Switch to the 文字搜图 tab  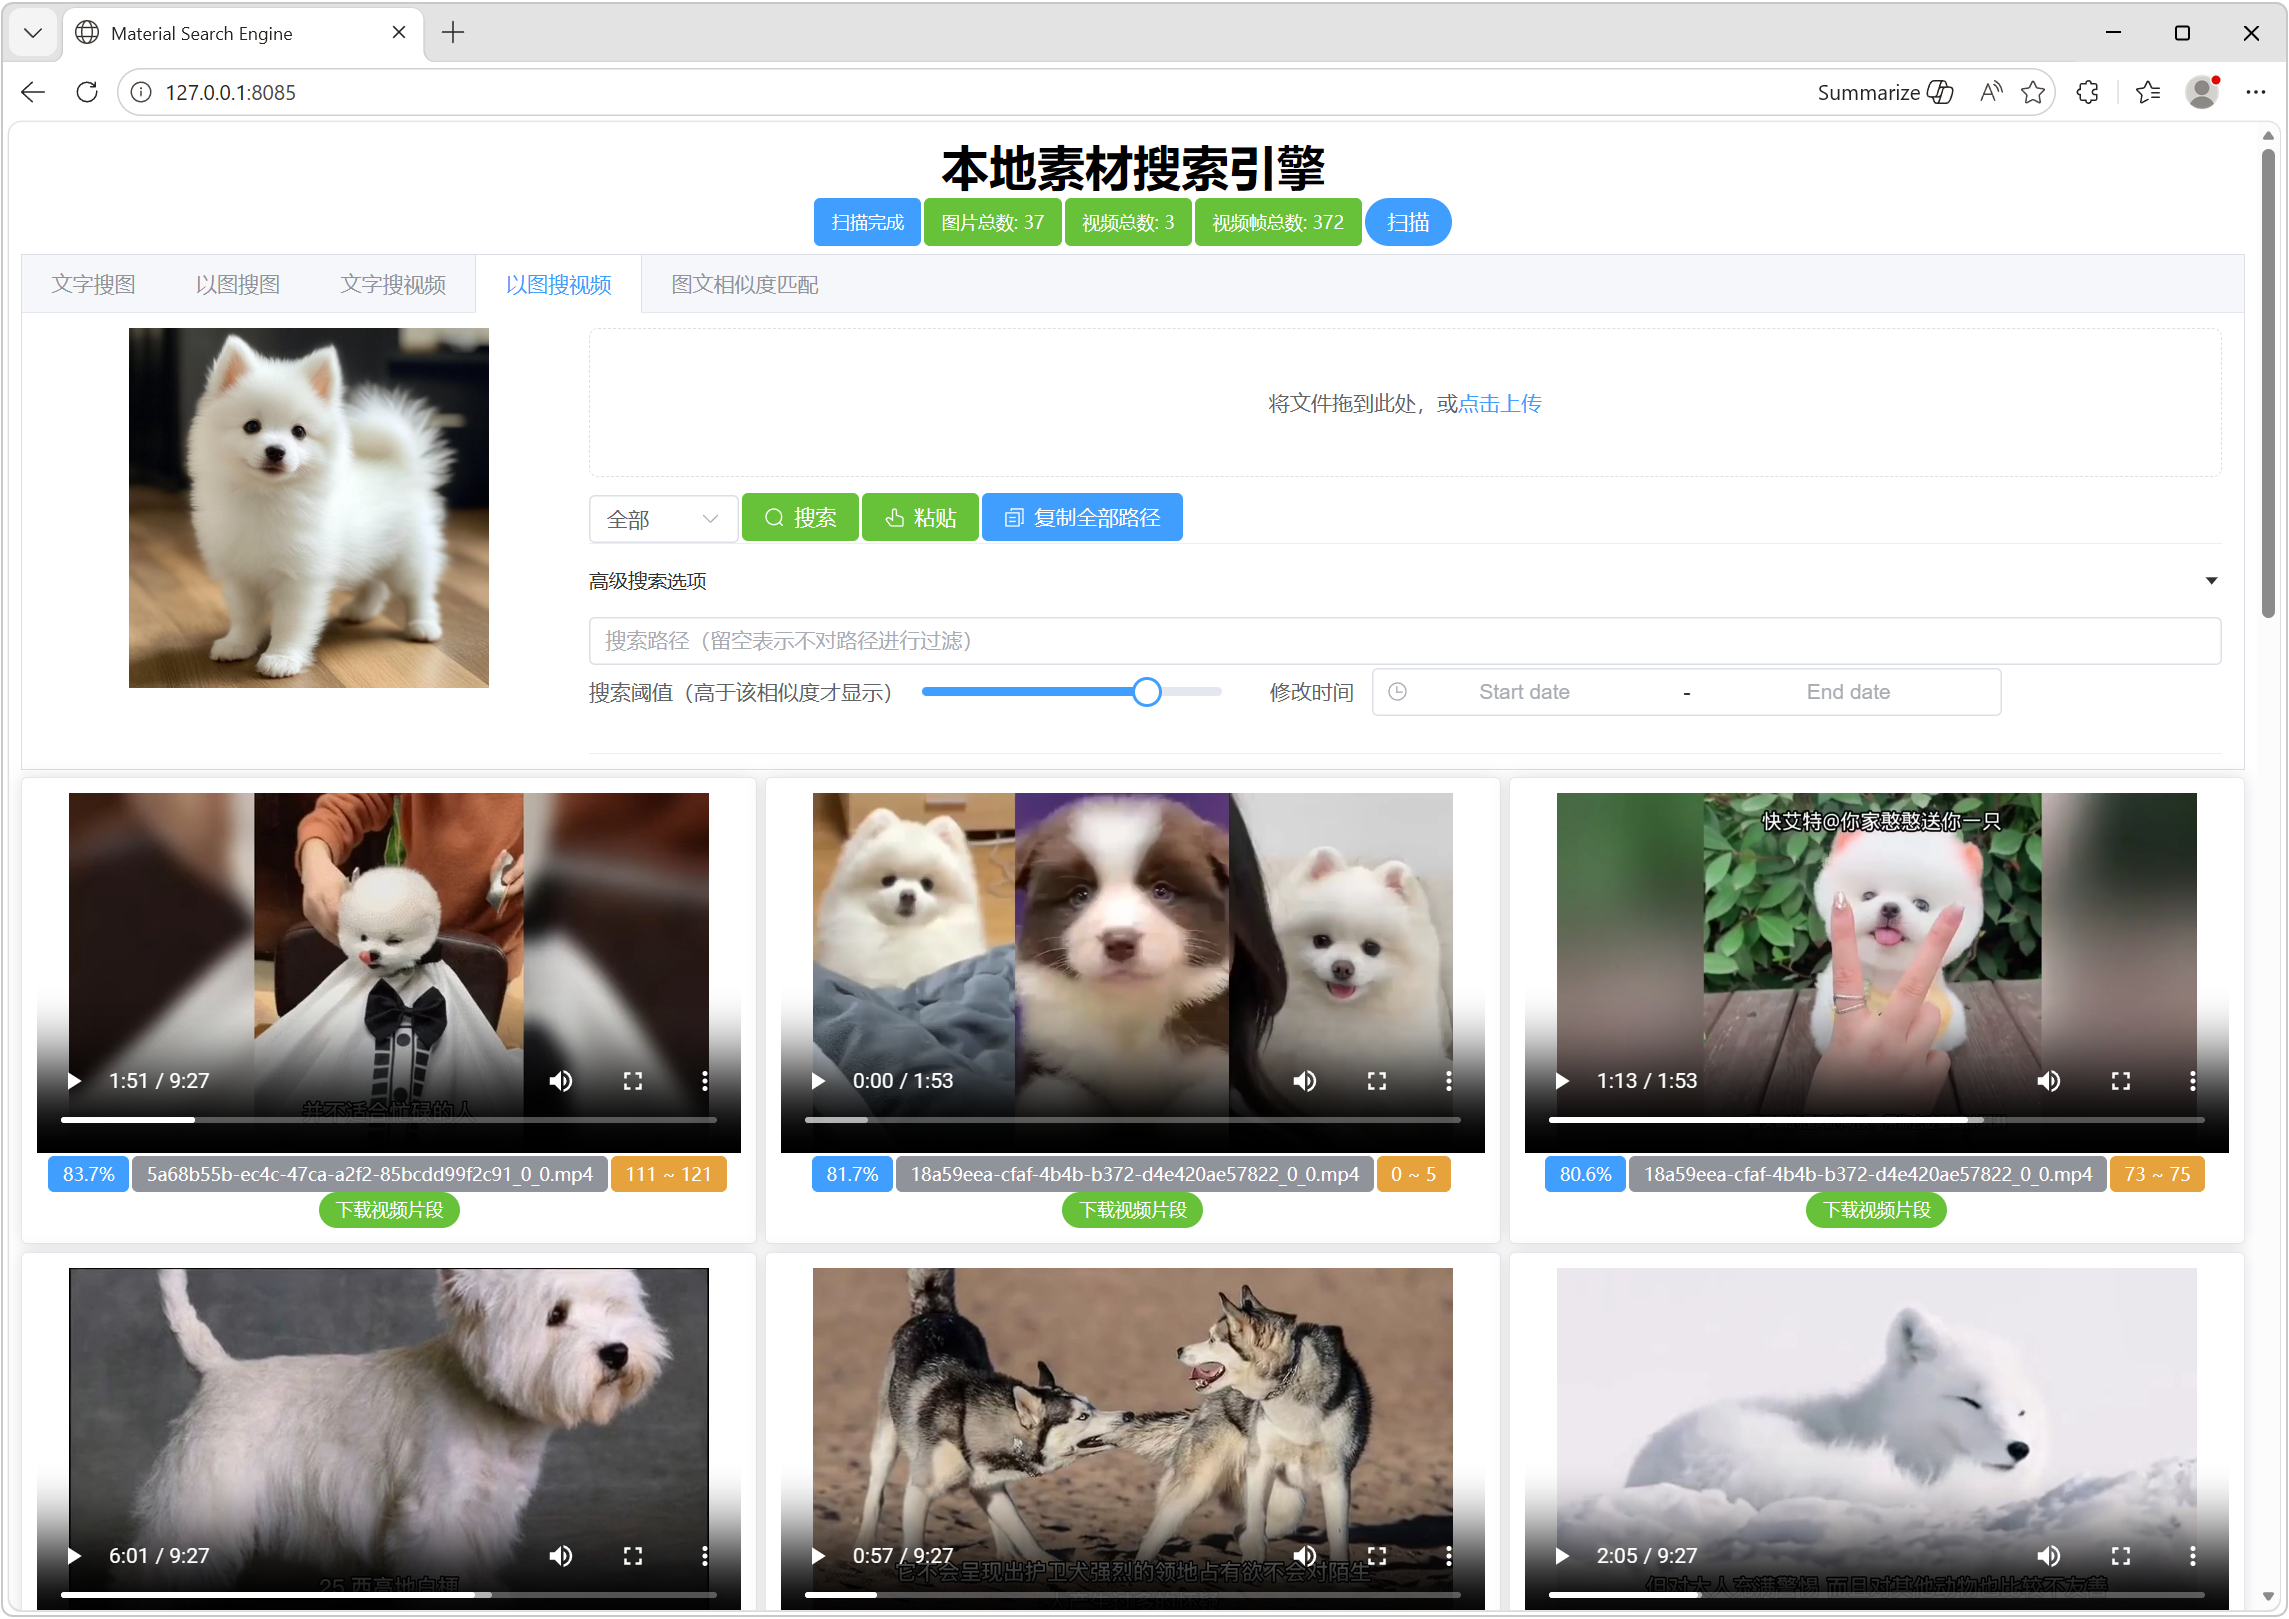[94, 285]
